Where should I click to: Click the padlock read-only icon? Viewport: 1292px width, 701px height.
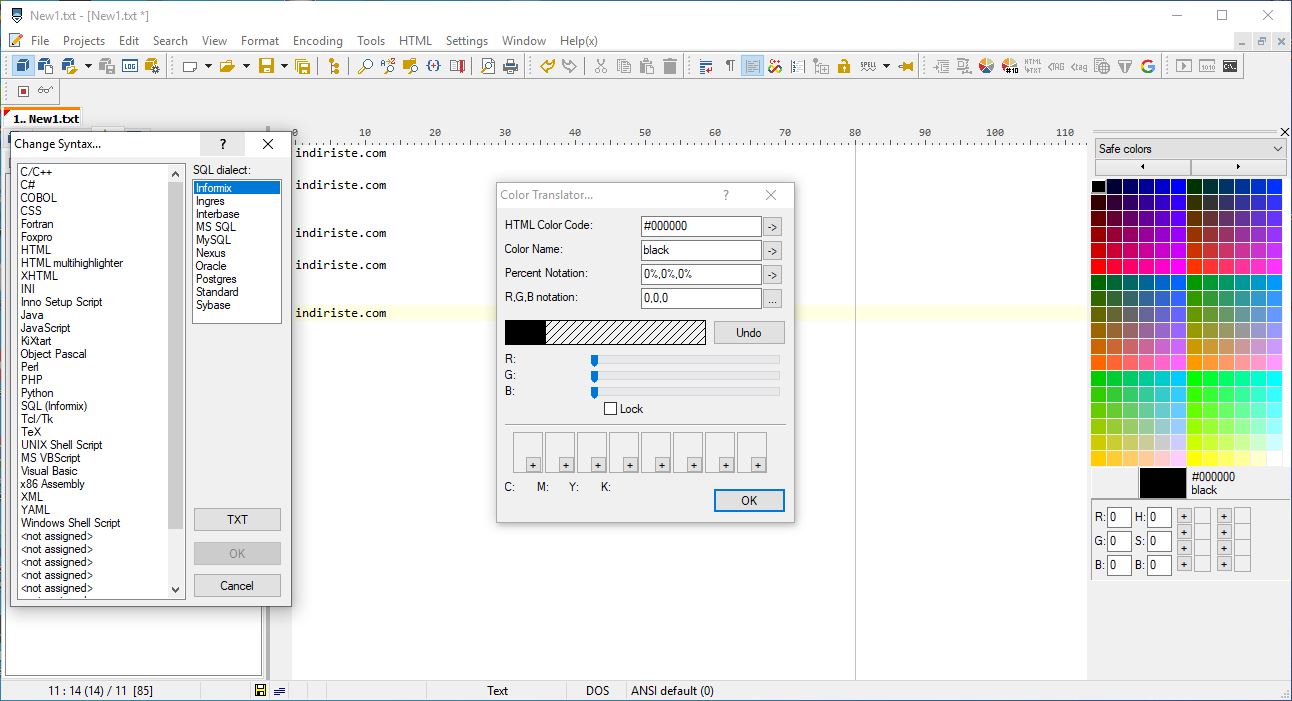[x=844, y=66]
